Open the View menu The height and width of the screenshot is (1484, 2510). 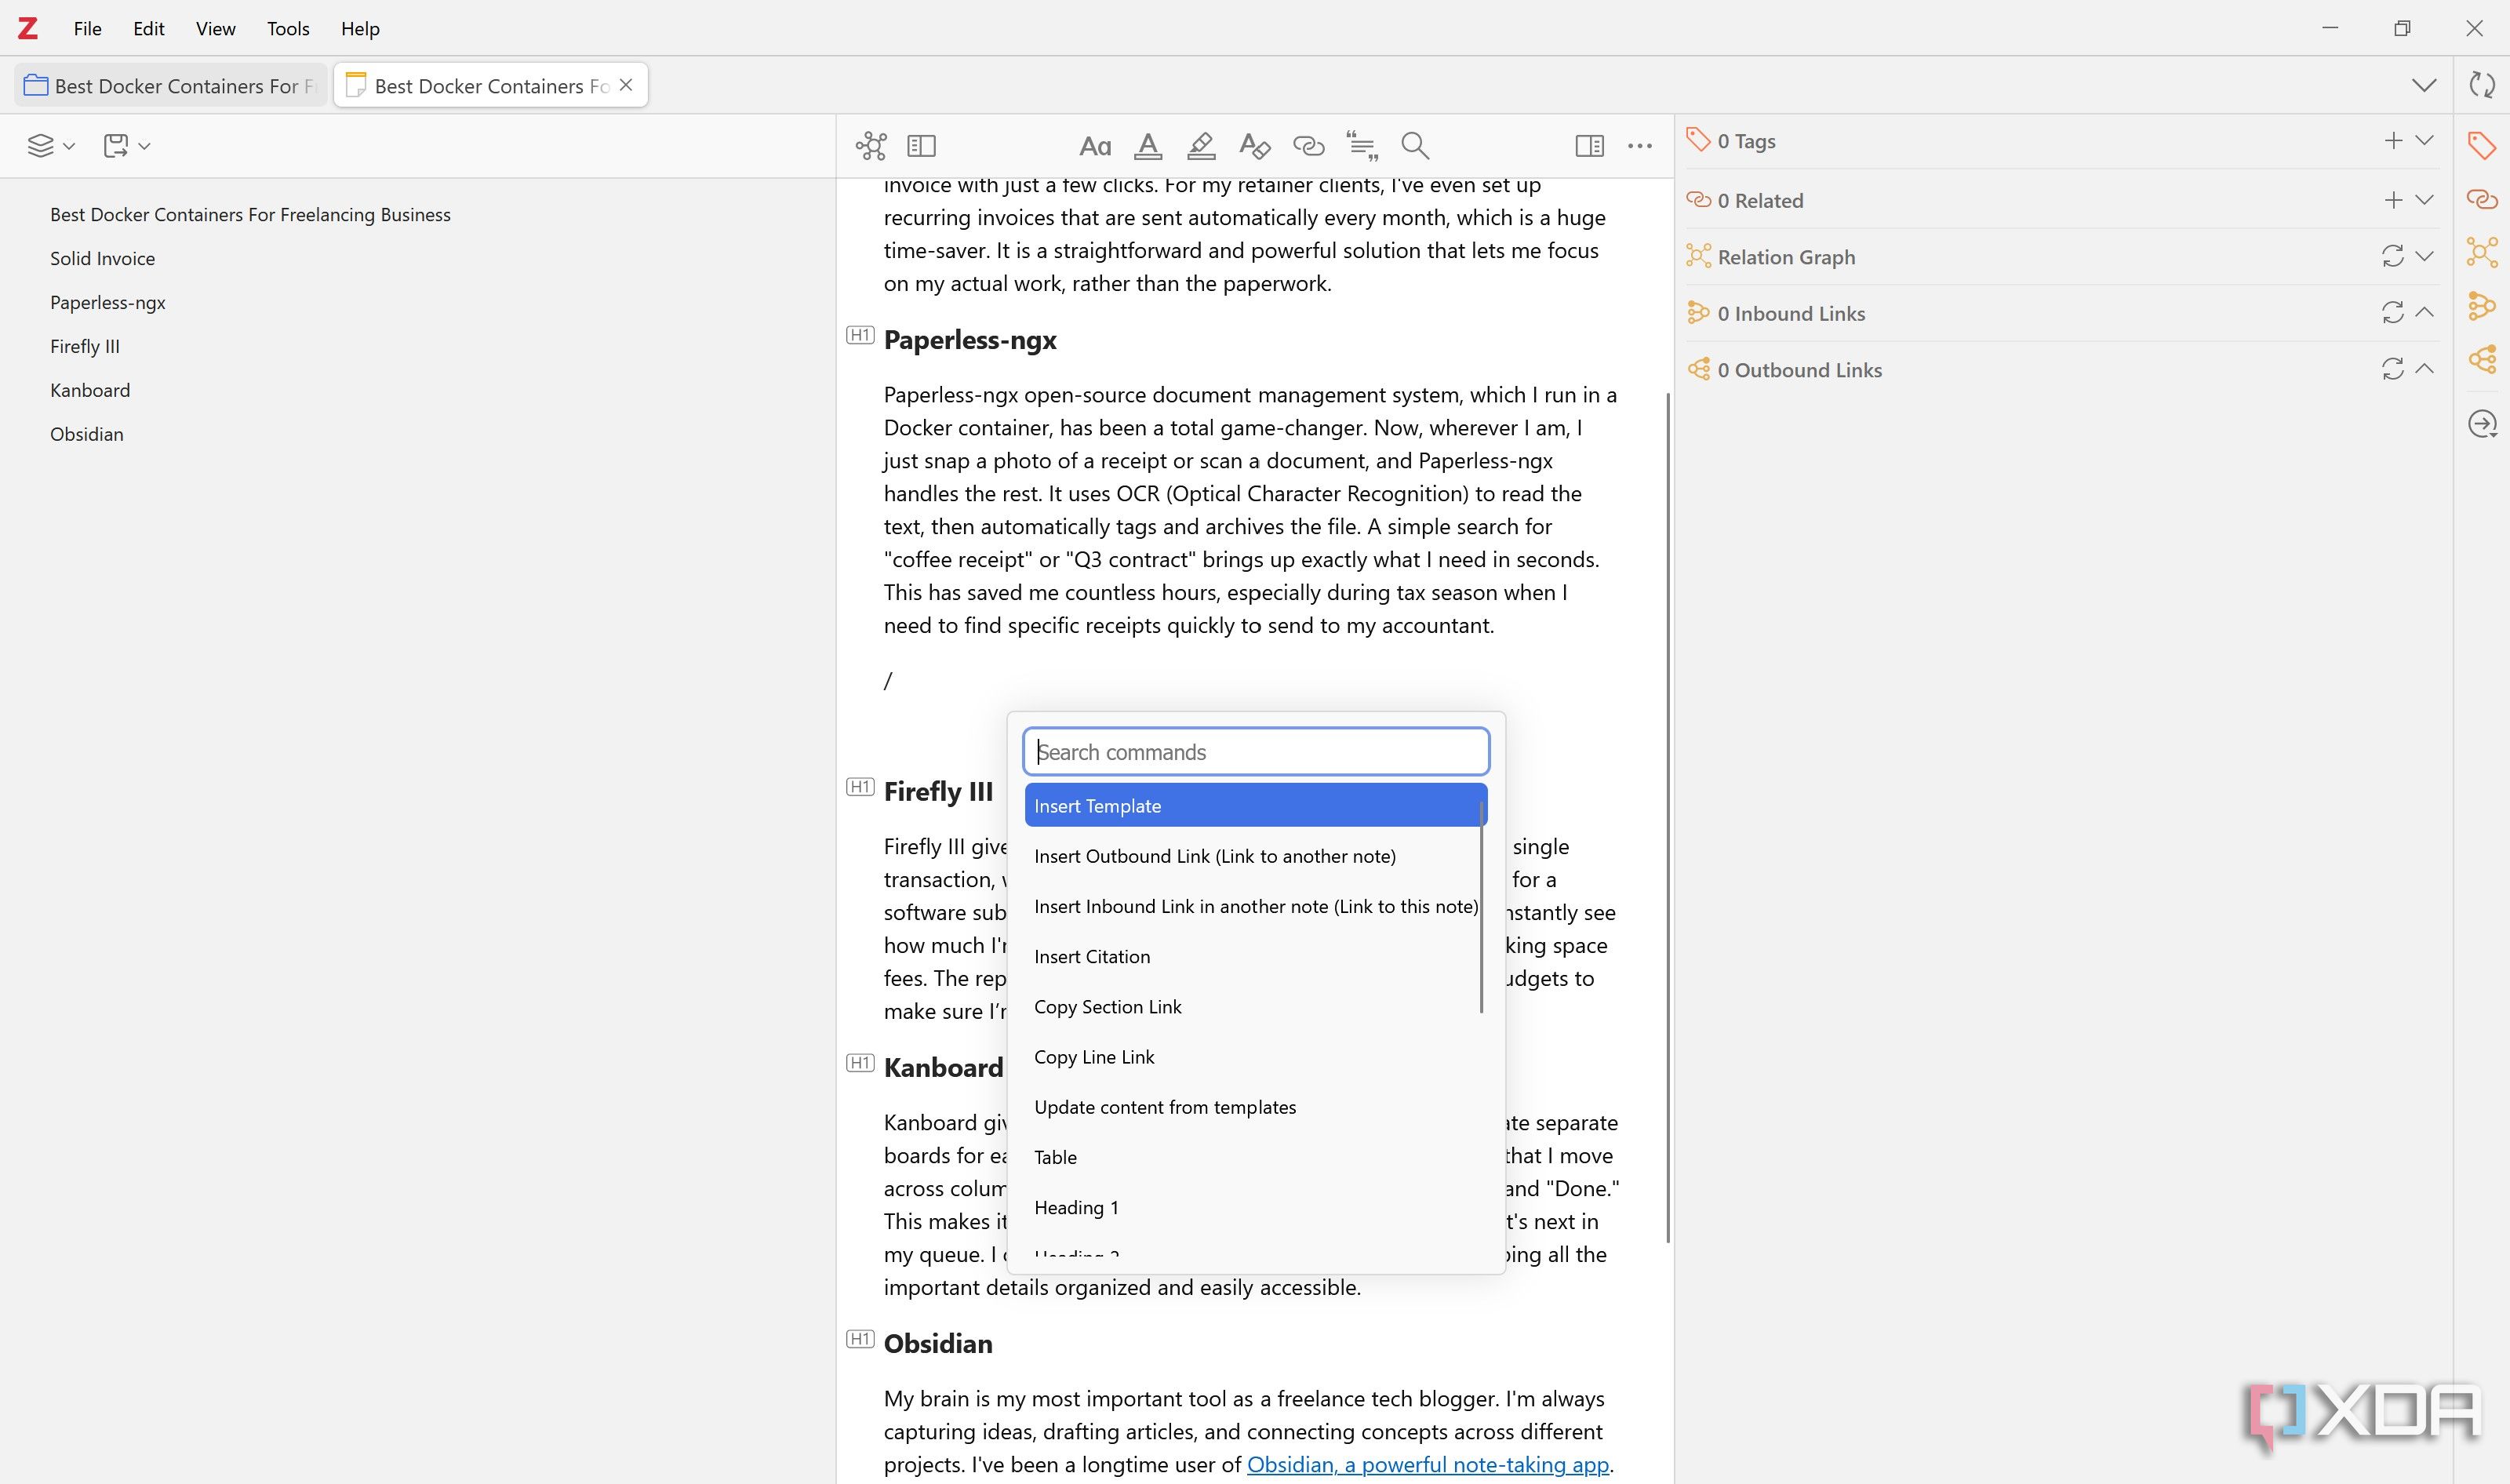[x=215, y=28]
